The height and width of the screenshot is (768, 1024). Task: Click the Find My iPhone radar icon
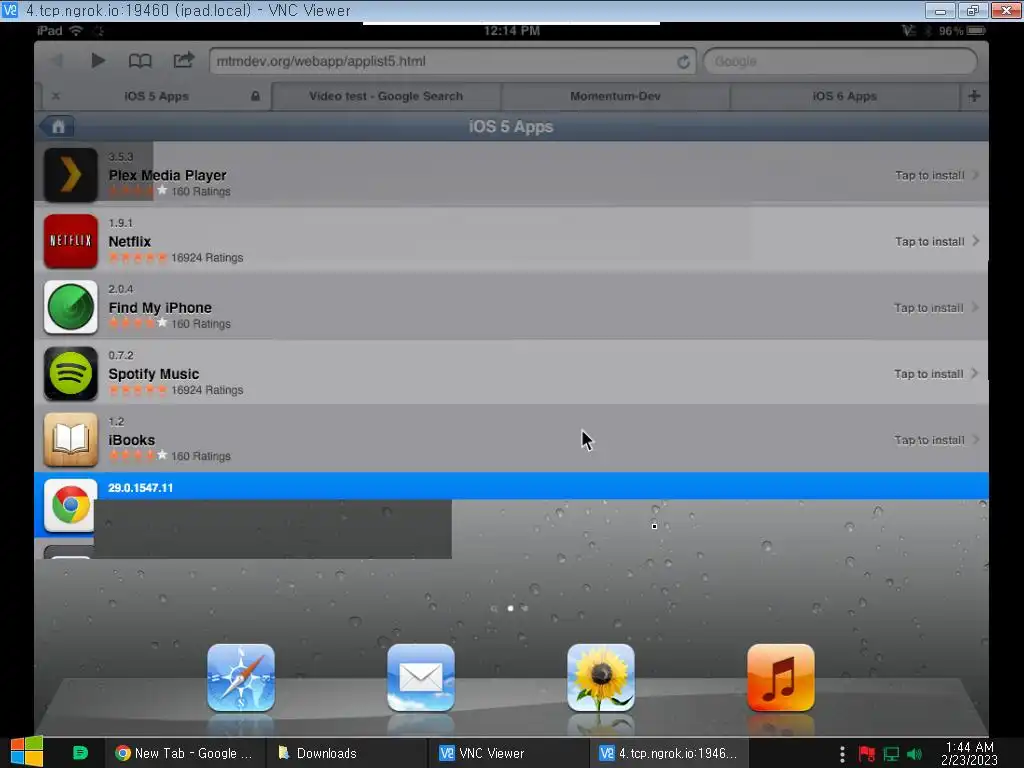coord(71,307)
